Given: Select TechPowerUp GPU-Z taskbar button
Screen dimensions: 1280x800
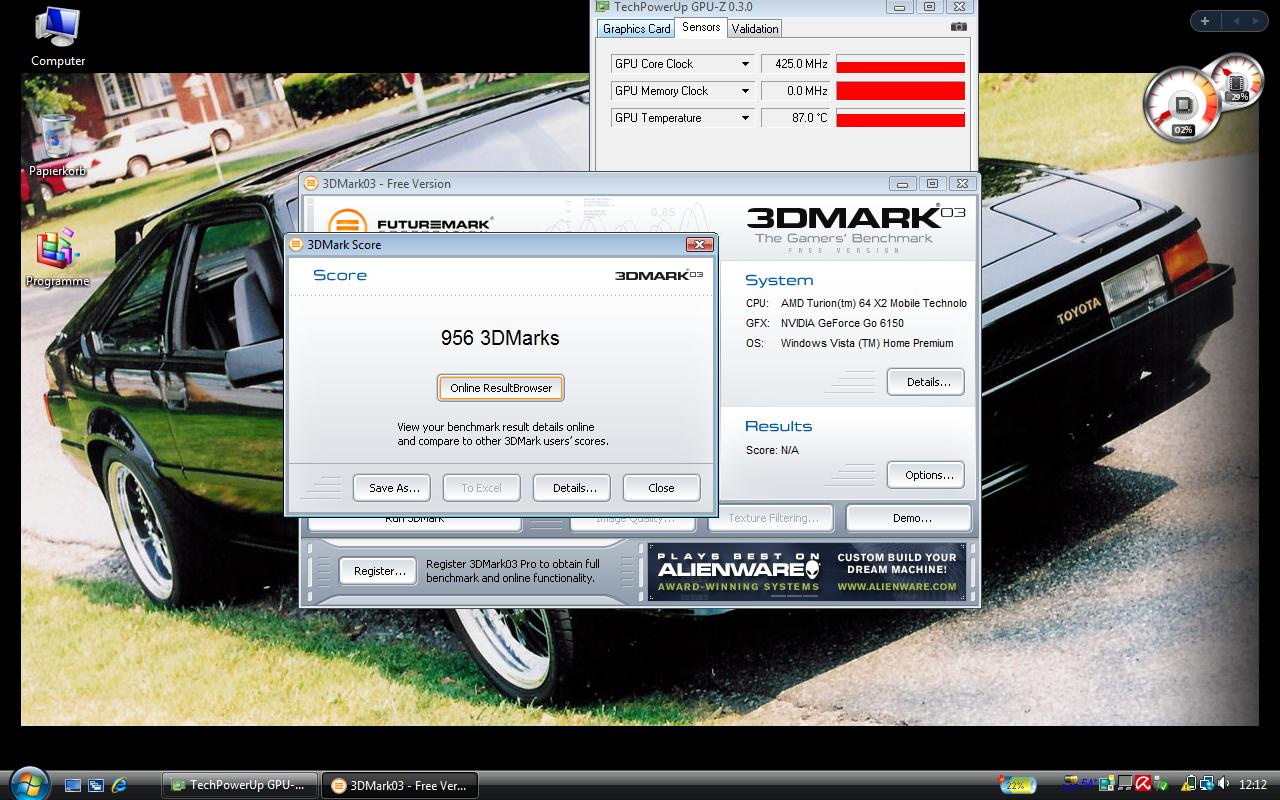Looking at the screenshot, I should tap(240, 785).
